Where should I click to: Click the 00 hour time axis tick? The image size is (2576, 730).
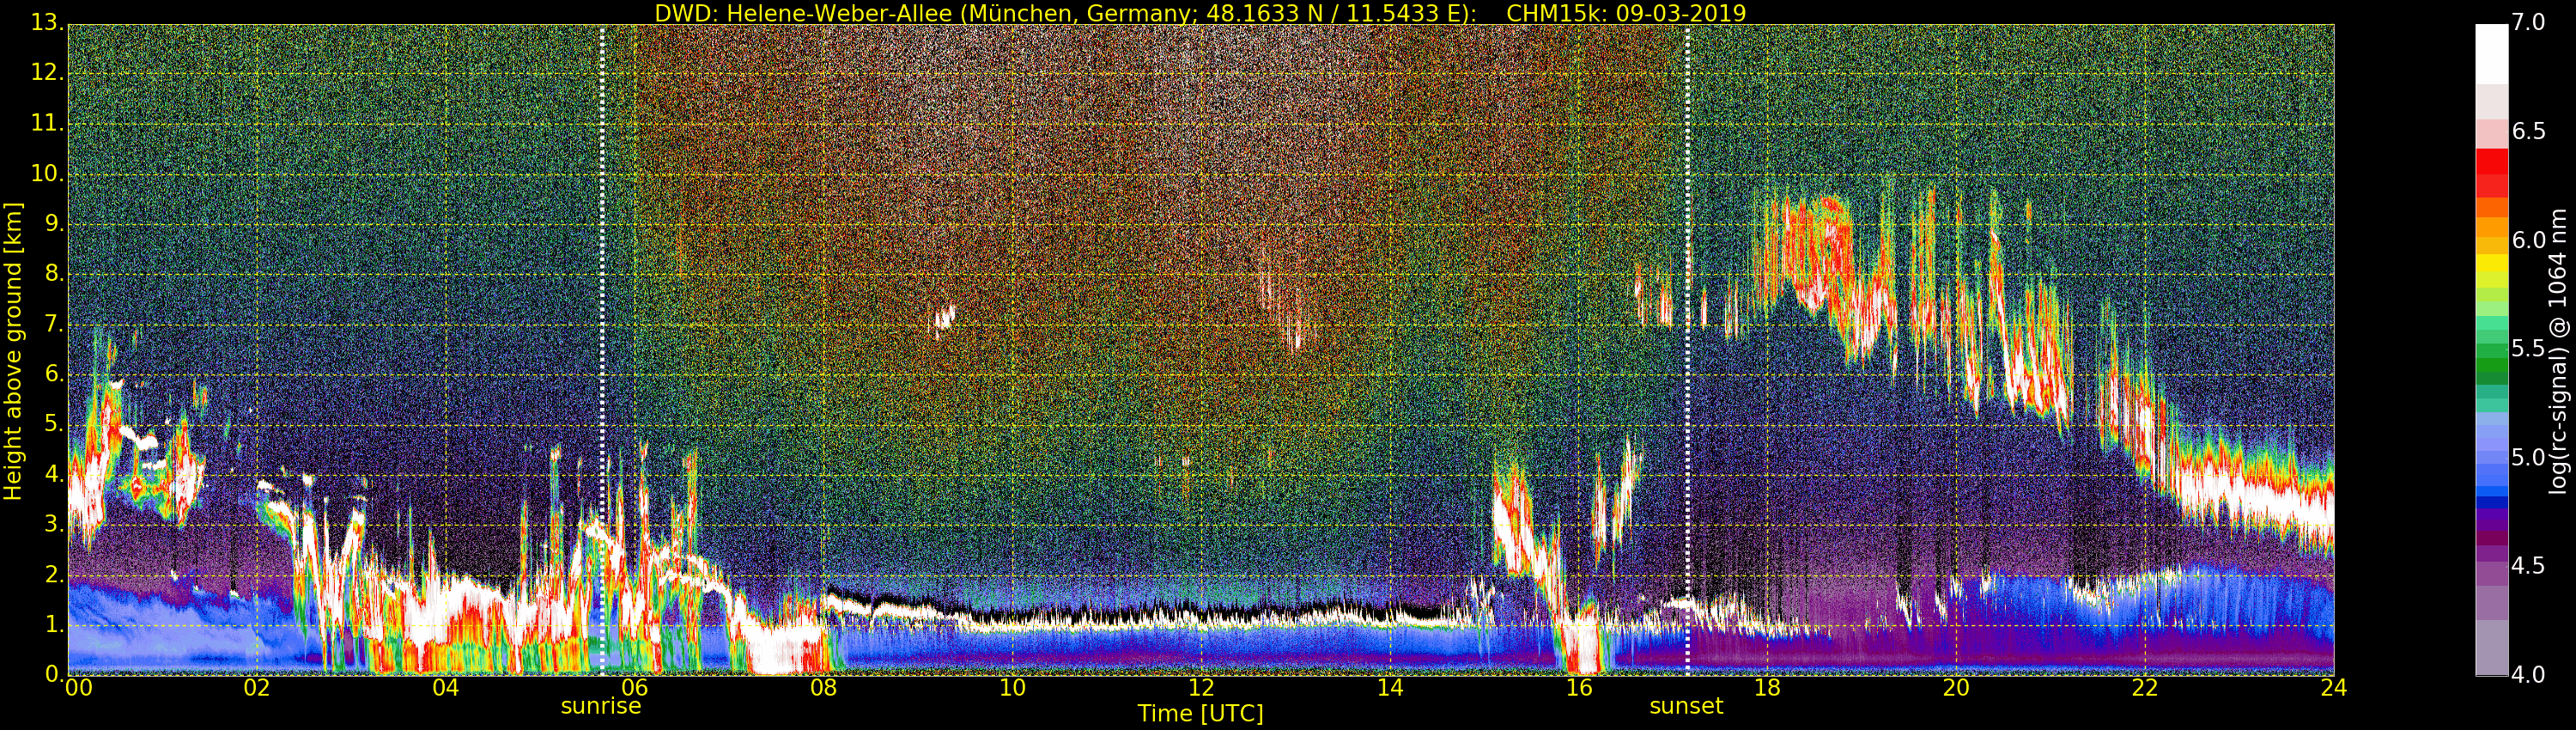tap(78, 688)
